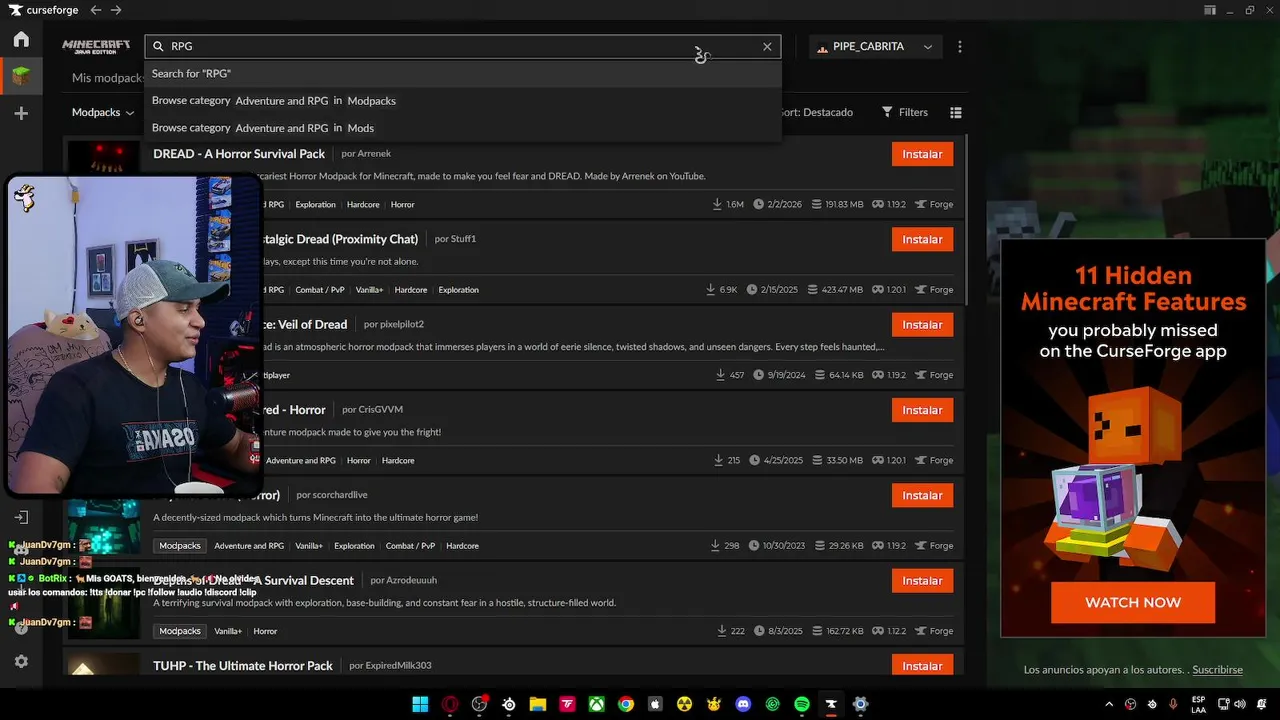This screenshot has width=1280, height=720.
Task: Open author Azrodeuuuh's page
Action: 411,580
